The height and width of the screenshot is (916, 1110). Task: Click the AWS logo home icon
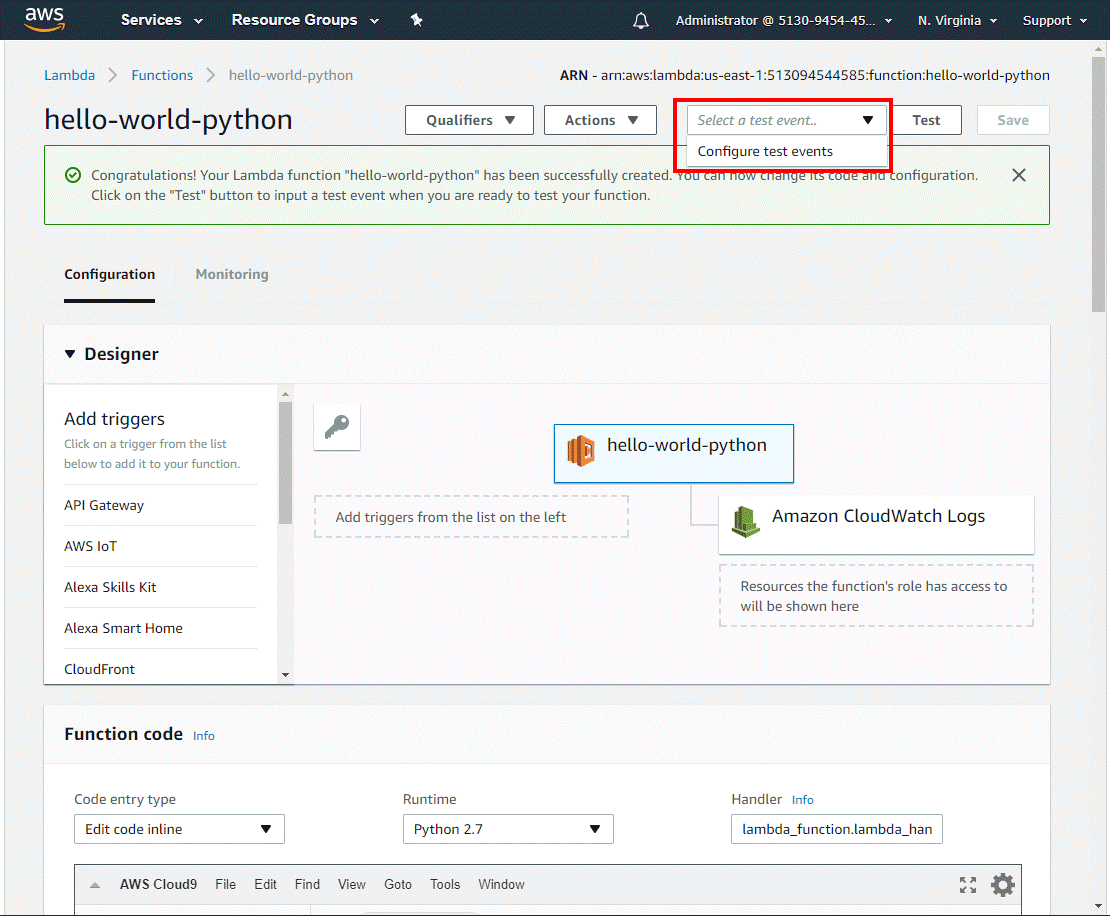point(45,19)
